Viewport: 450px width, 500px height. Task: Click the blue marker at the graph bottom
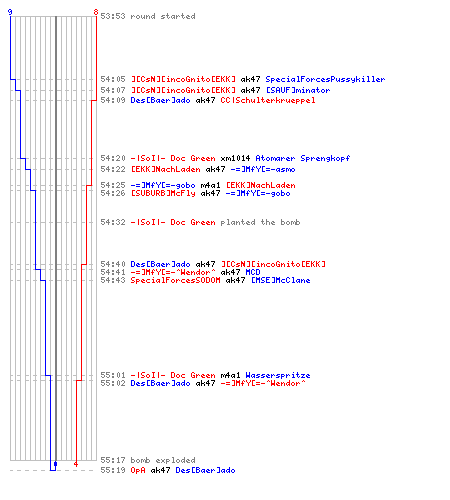[x=55, y=464]
